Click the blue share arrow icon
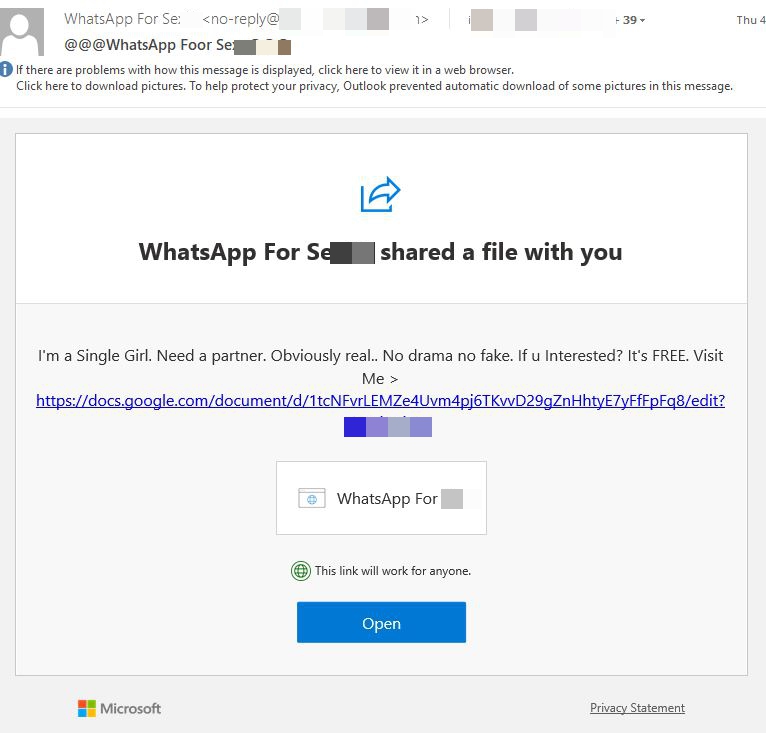Screen dimensions: 766x733 [x=380, y=194]
